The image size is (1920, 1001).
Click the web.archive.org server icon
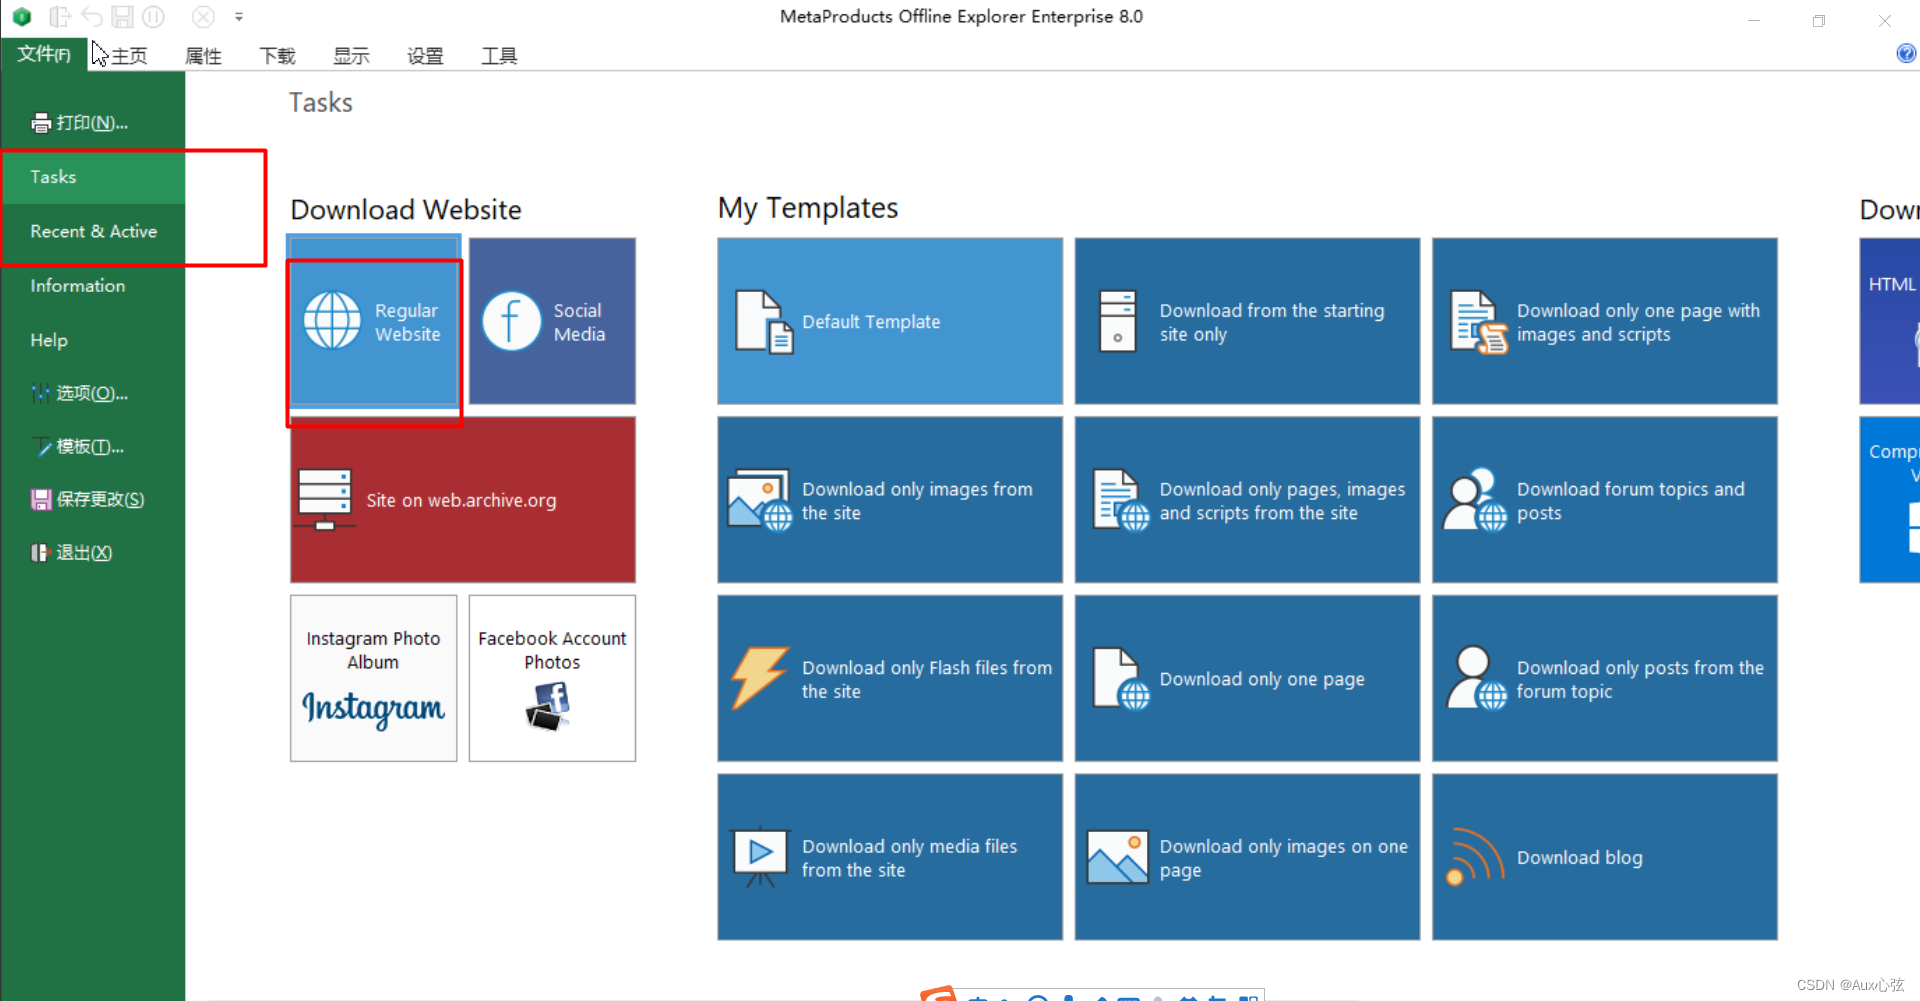point(325,499)
